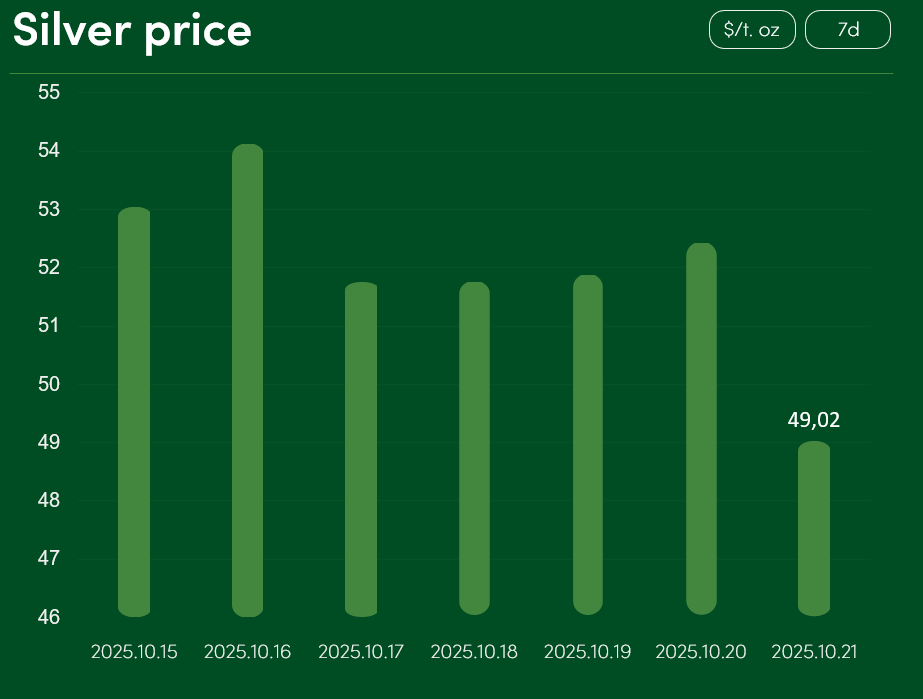Click the 55 y-axis label

tap(49, 92)
